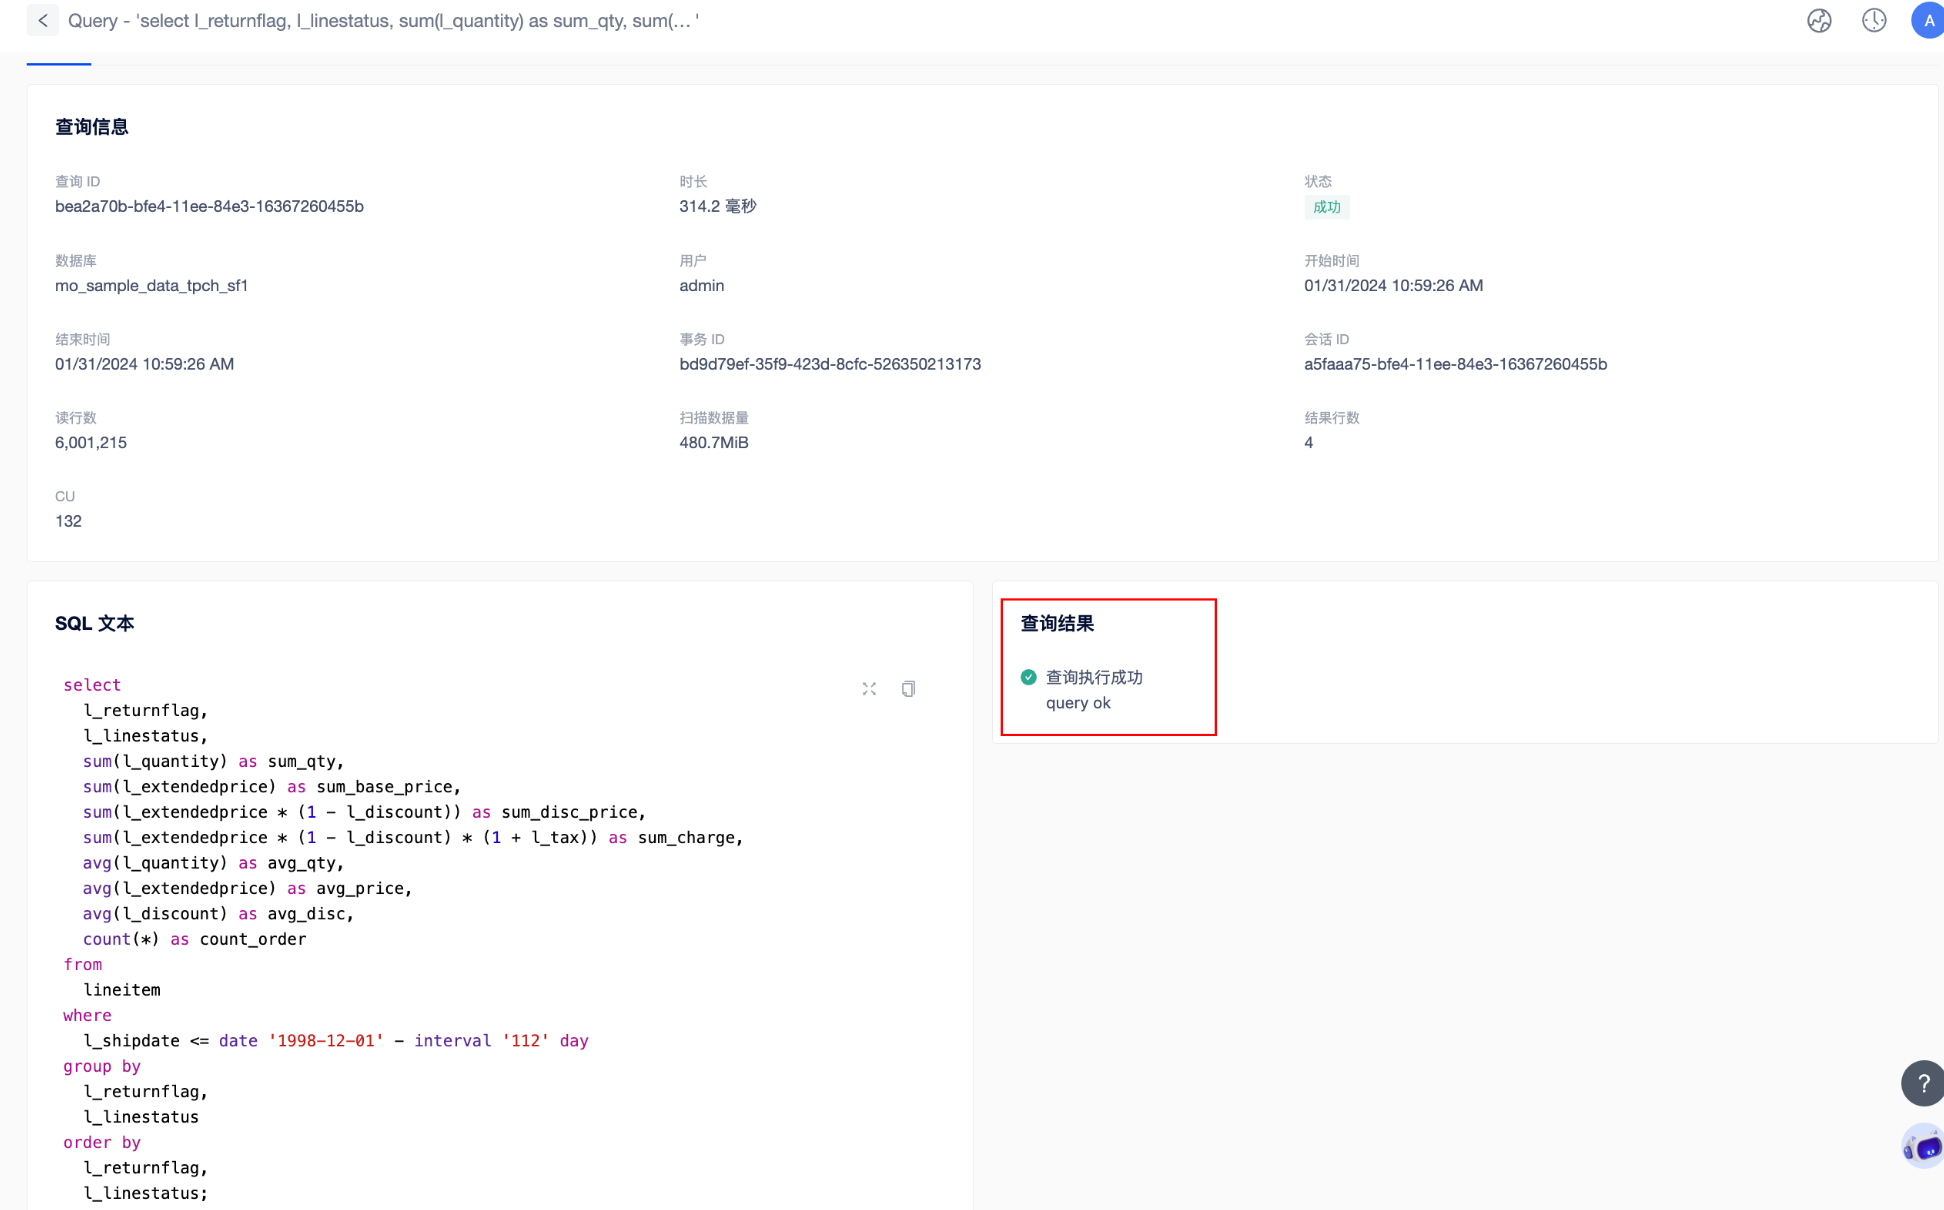Click the back arrow beside Query title
1944x1210 pixels.
point(42,20)
